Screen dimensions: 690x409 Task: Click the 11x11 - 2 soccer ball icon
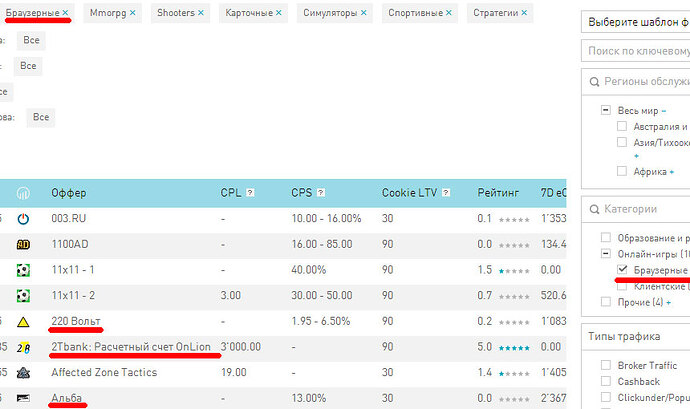[x=23, y=295]
